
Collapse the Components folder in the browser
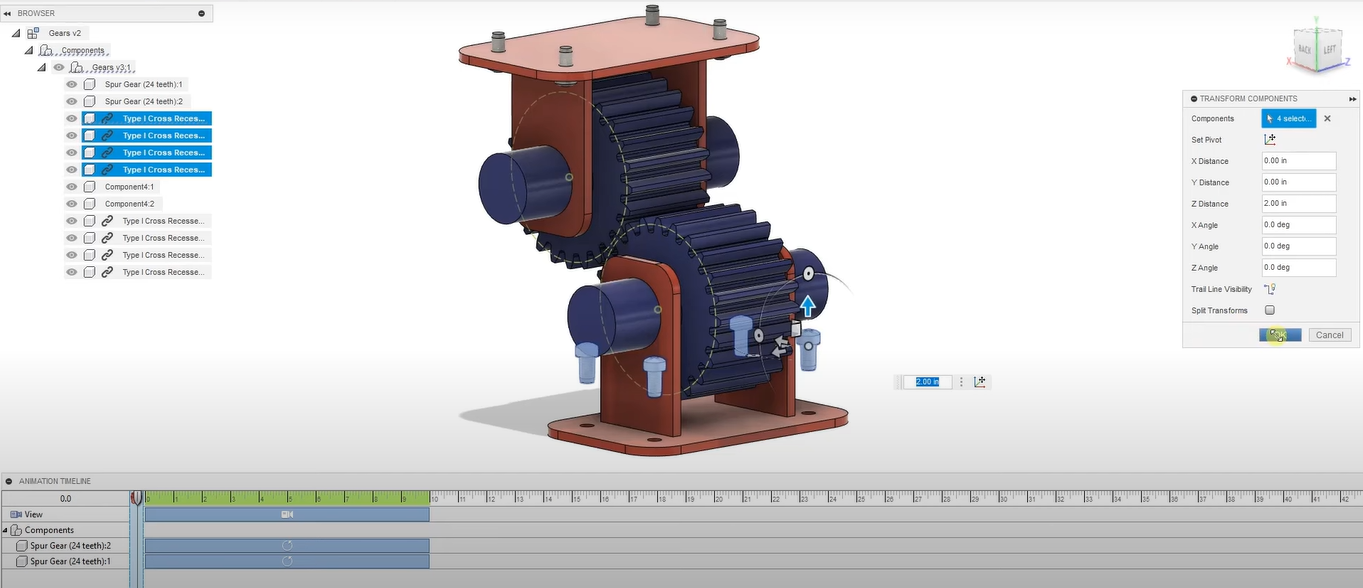tap(29, 50)
